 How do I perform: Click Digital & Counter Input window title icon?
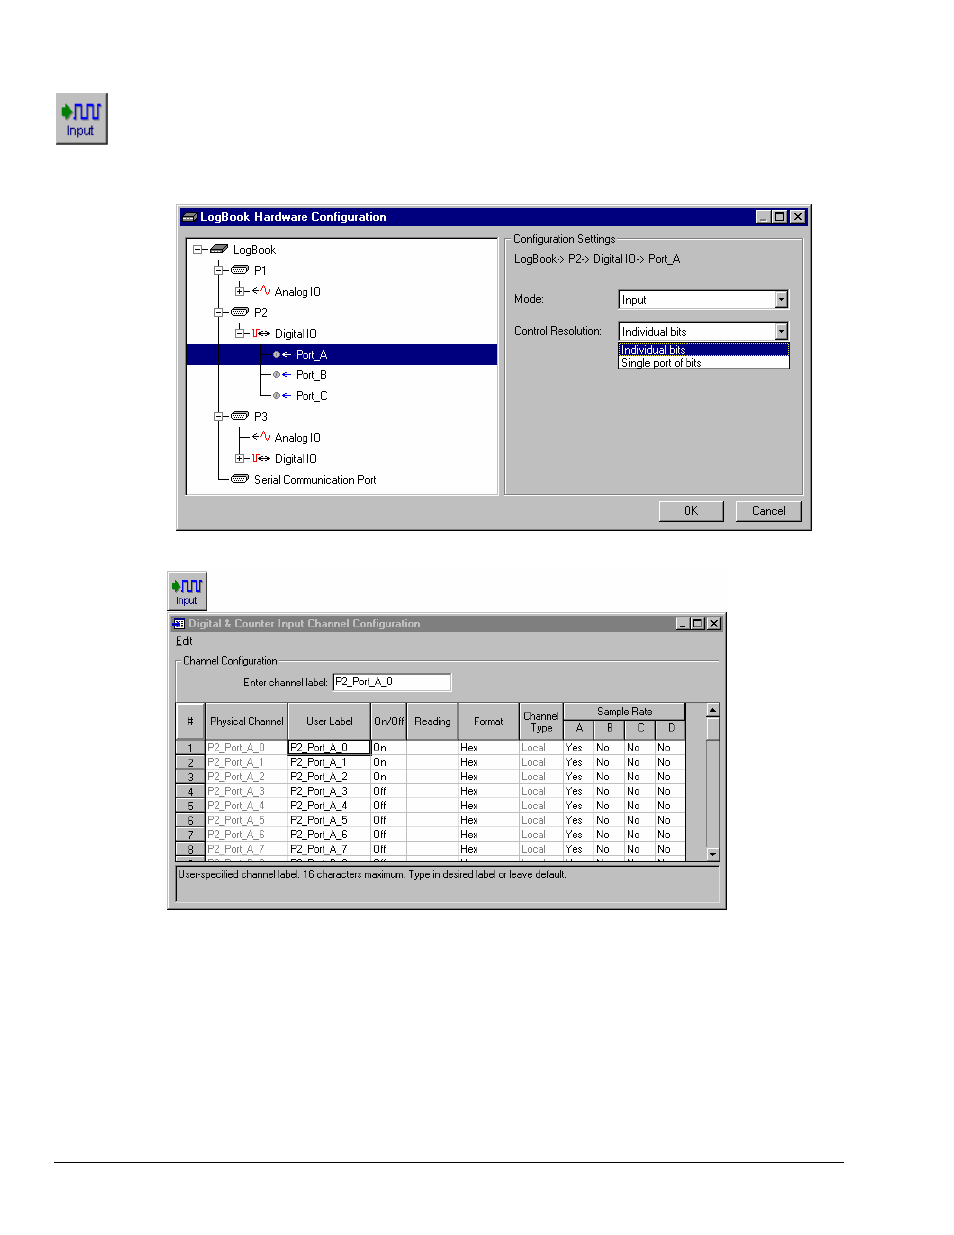pos(180,623)
